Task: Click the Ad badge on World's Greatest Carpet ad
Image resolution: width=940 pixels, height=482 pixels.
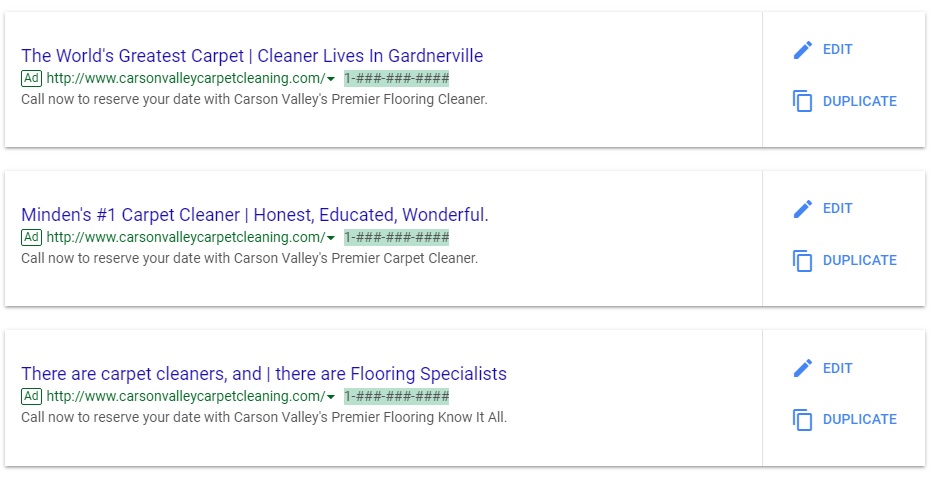Action: tap(31, 78)
